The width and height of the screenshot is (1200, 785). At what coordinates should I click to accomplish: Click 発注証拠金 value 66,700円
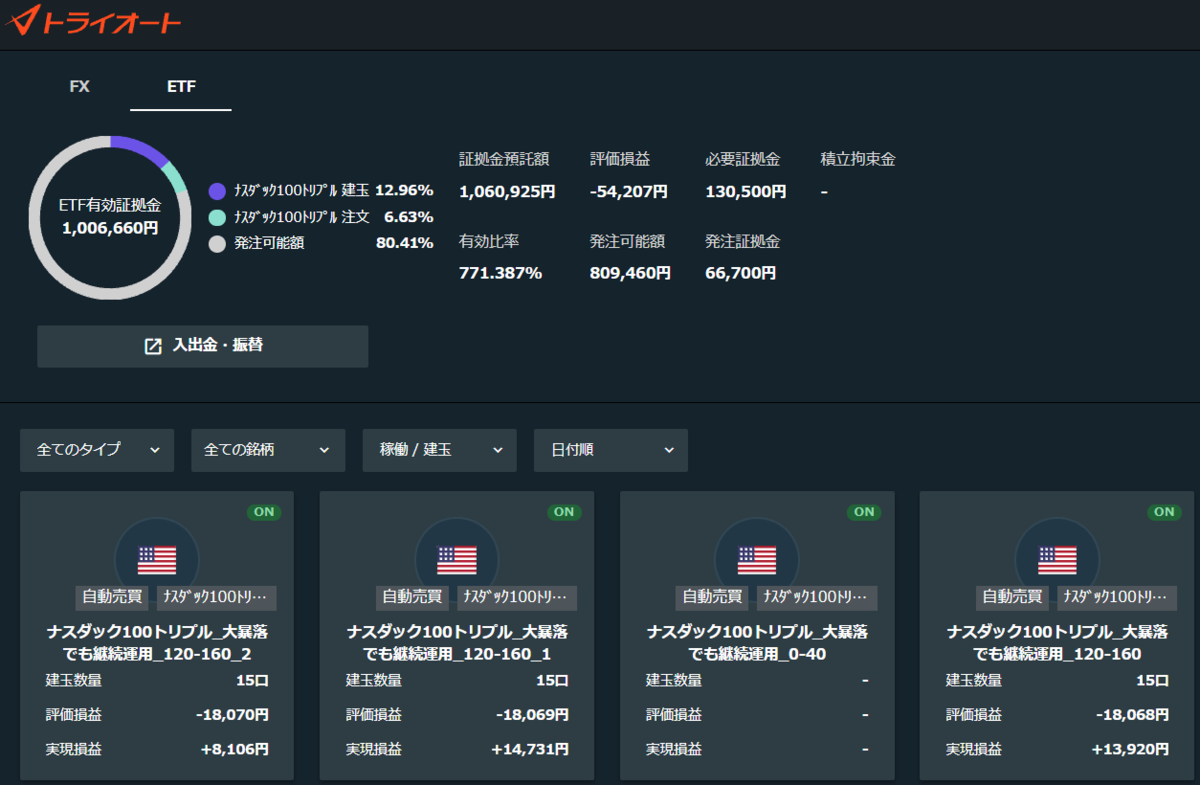click(740, 272)
